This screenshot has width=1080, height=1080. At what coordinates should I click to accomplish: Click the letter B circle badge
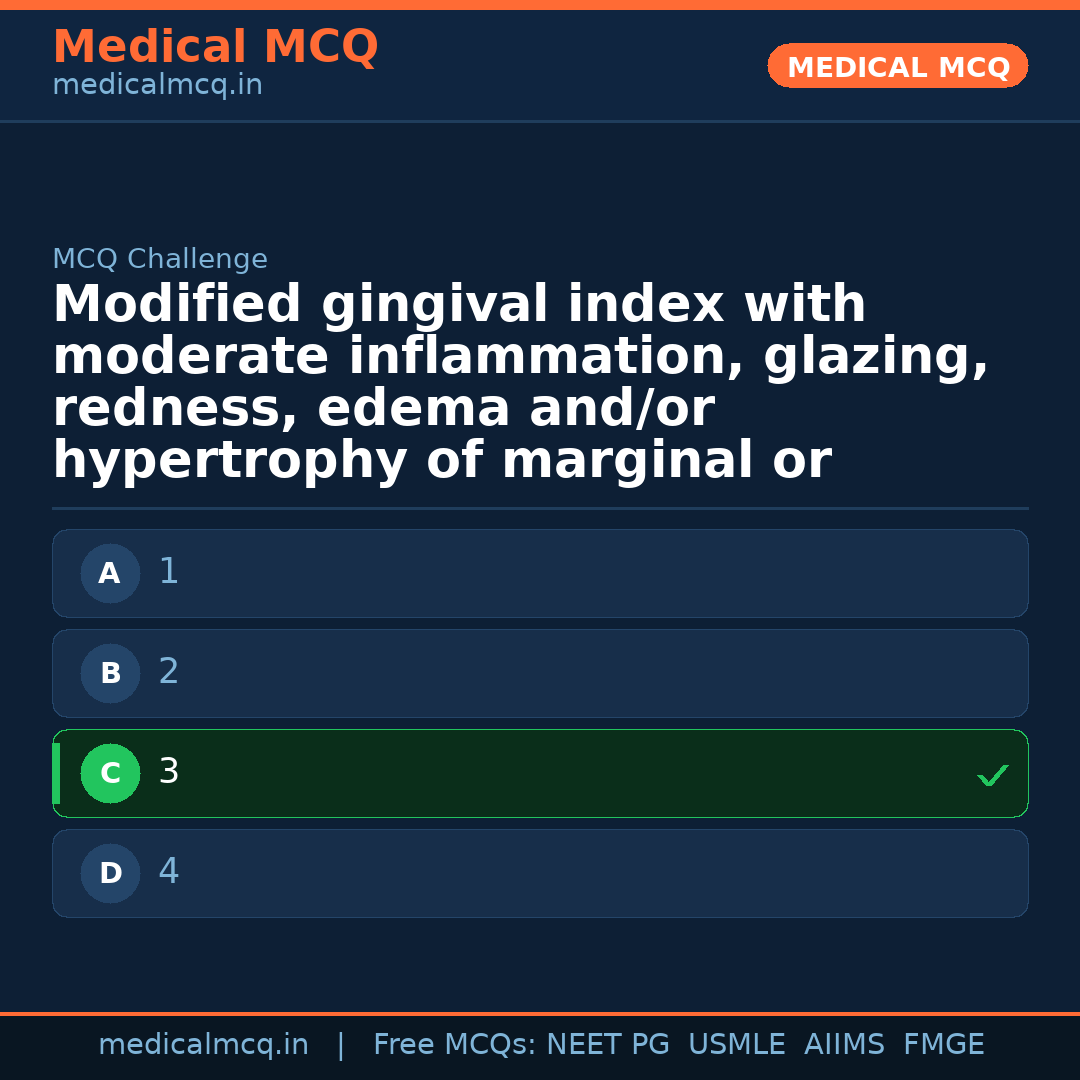(110, 673)
